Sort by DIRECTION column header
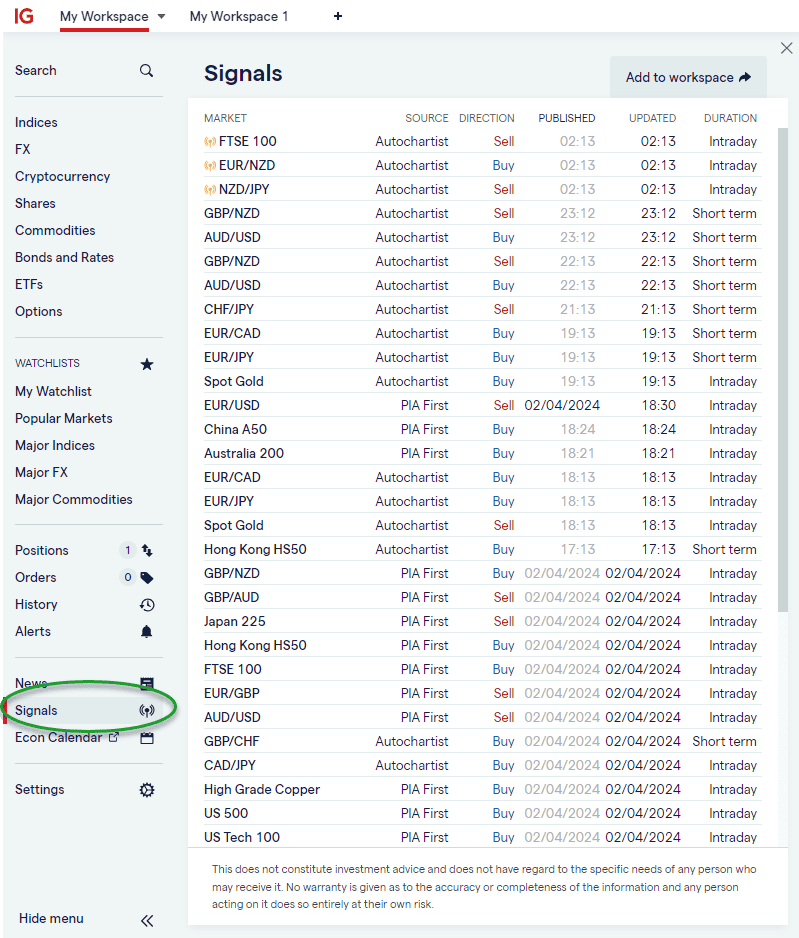The image size is (799, 938). point(487,118)
